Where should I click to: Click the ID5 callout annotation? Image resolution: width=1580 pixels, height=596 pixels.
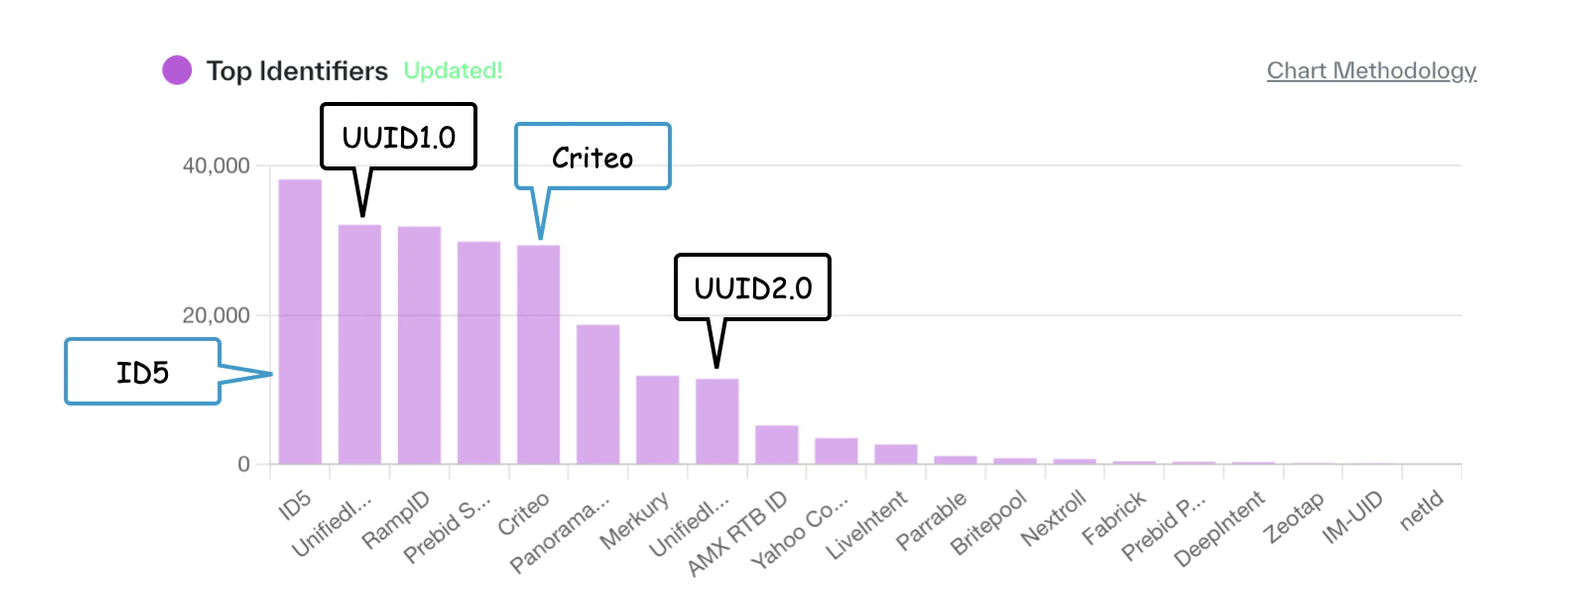(x=142, y=372)
